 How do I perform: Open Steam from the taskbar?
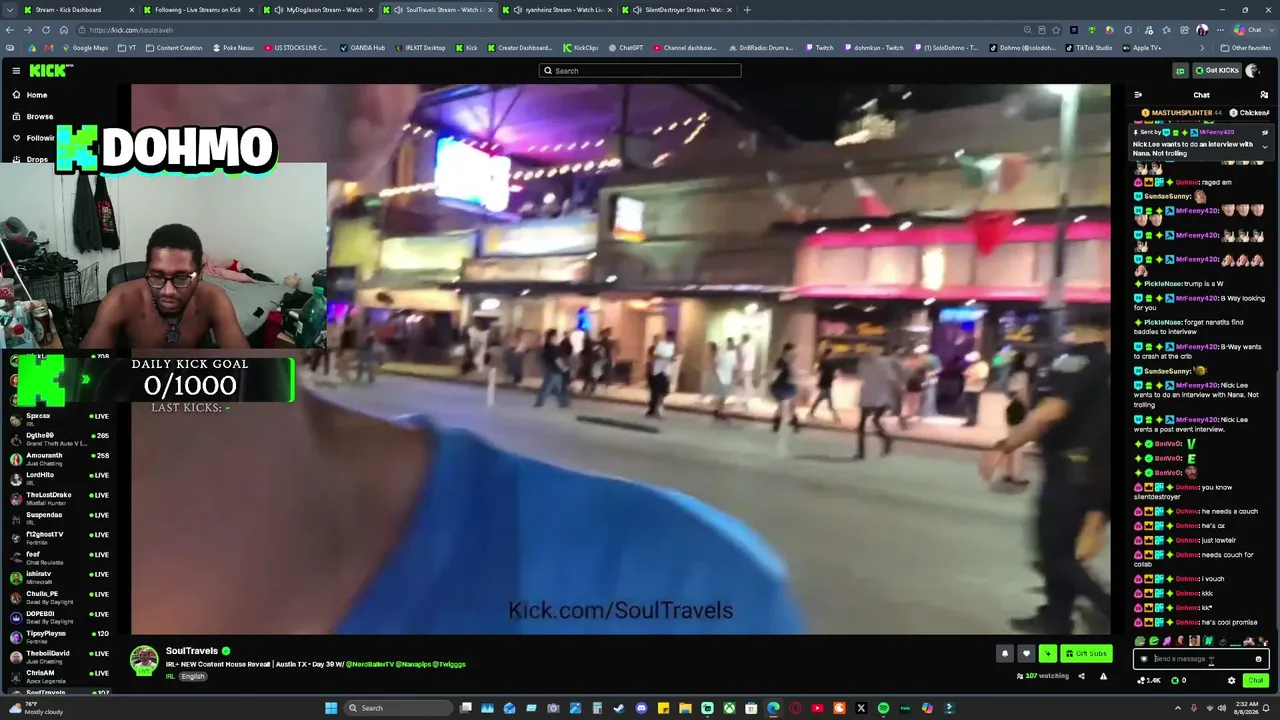[619, 708]
